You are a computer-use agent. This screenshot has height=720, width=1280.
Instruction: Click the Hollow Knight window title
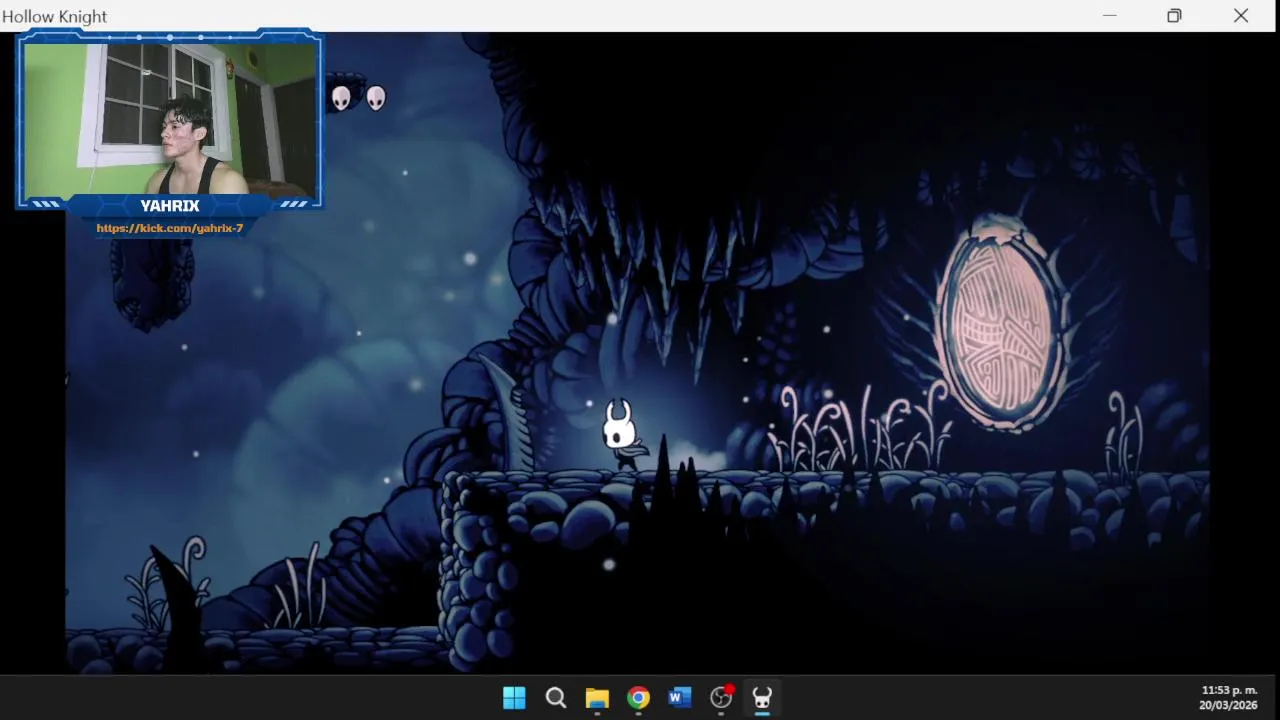[55, 16]
